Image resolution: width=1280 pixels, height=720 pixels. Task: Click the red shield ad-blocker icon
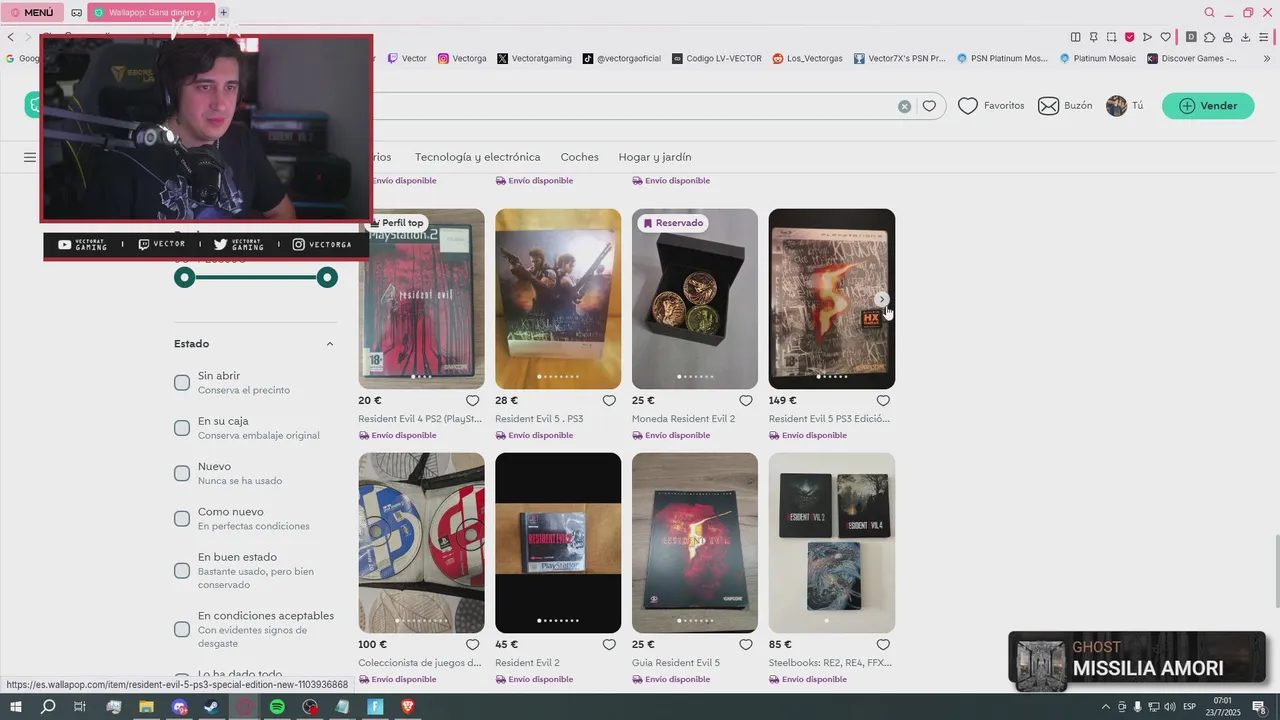click(1130, 37)
